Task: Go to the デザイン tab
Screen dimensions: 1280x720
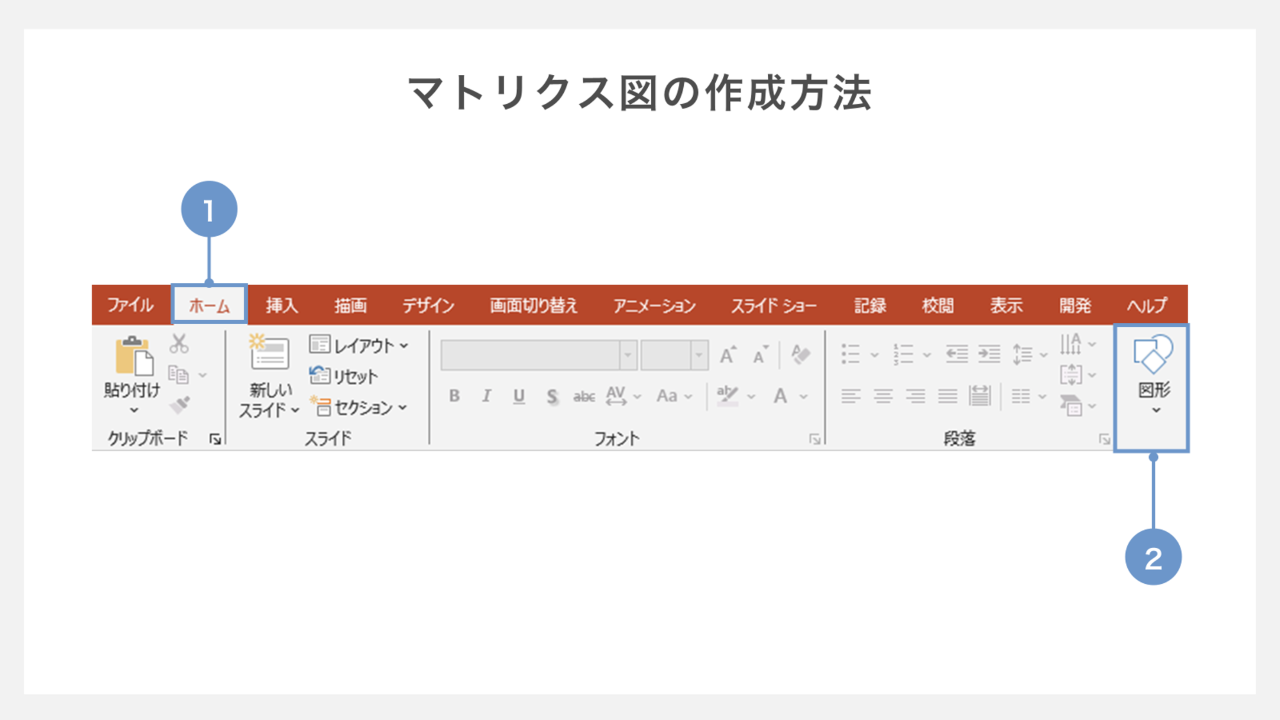Action: pos(428,305)
